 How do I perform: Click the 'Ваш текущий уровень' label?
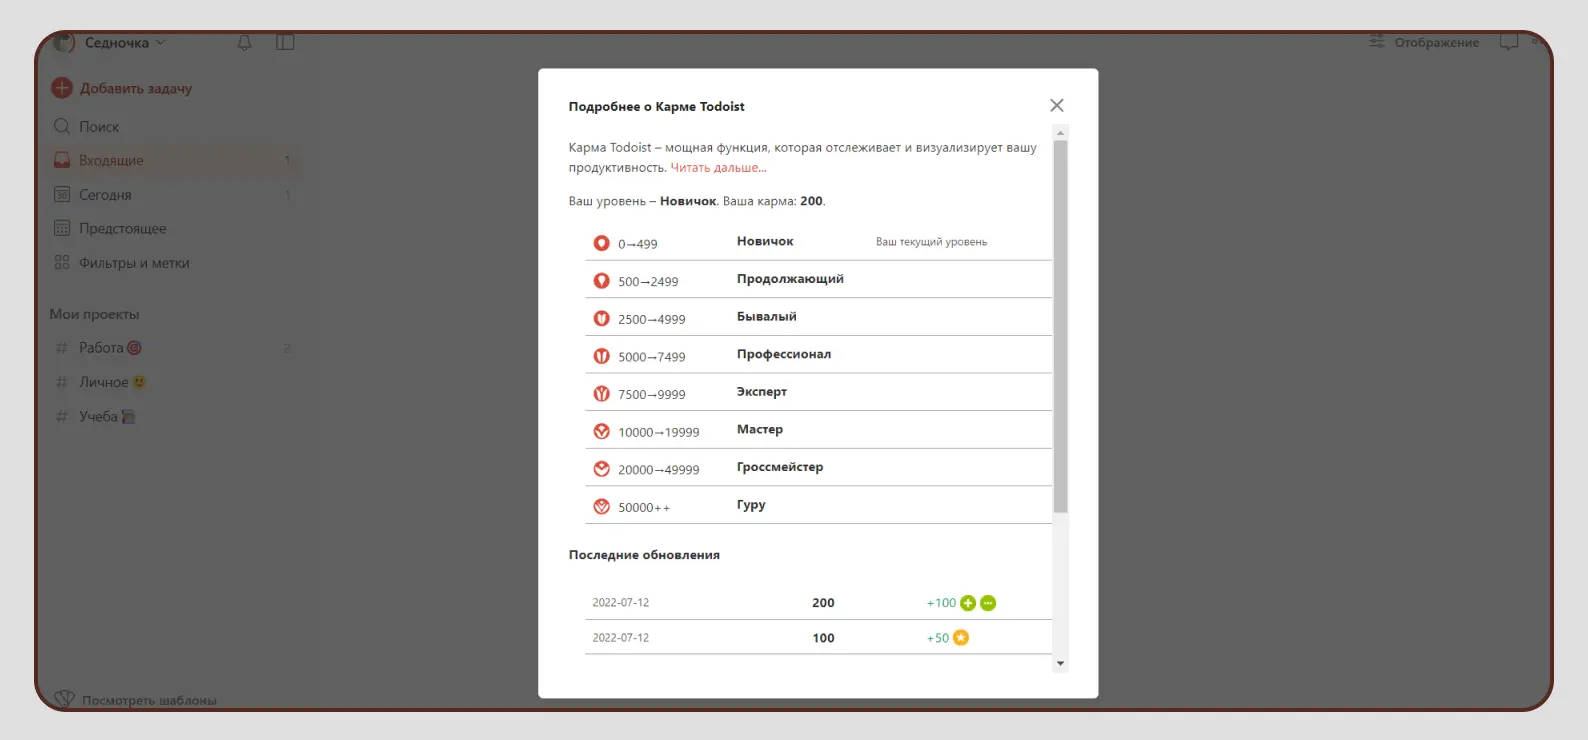click(x=931, y=242)
